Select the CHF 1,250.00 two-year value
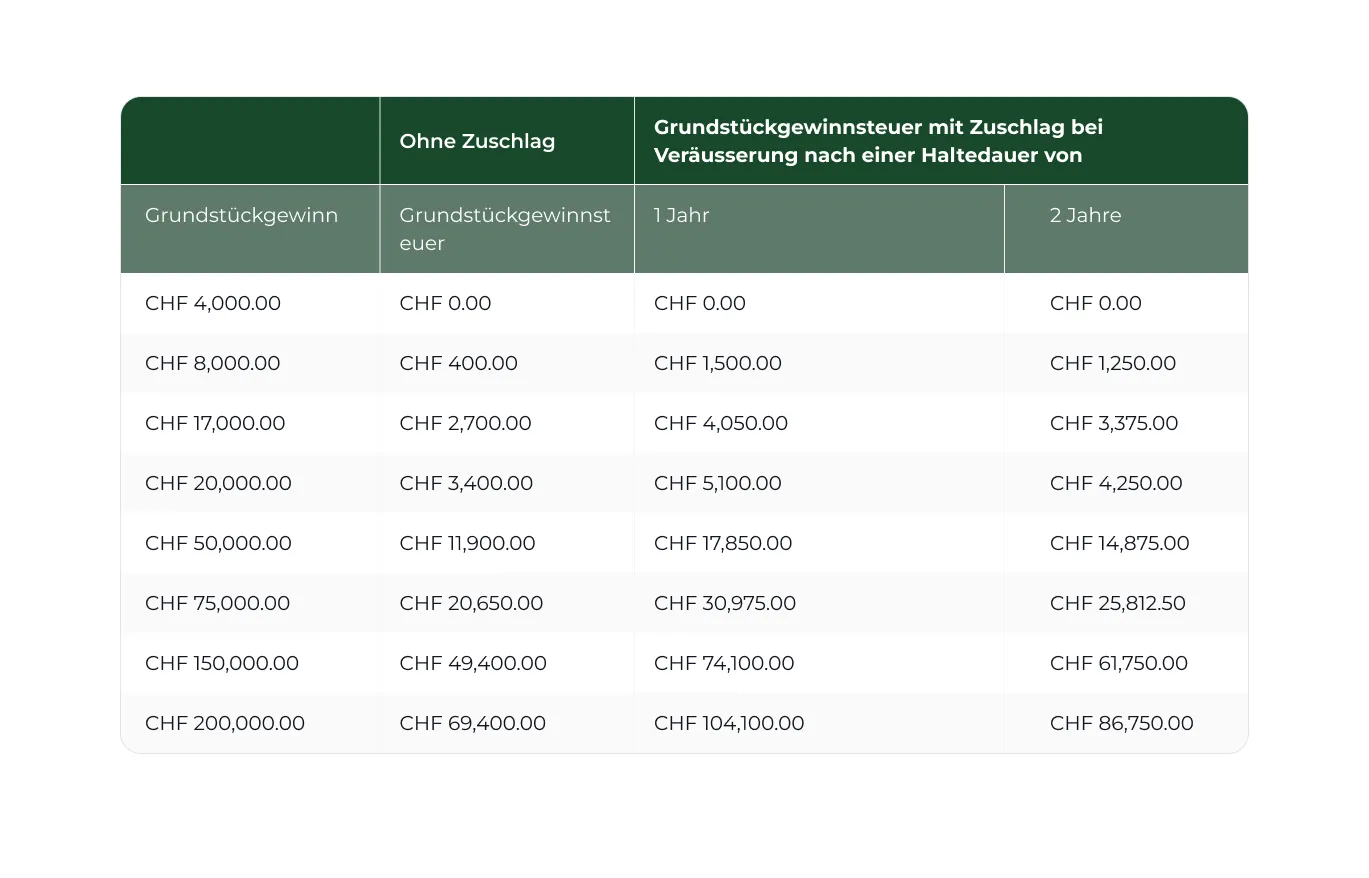 pyautogui.click(x=1113, y=363)
